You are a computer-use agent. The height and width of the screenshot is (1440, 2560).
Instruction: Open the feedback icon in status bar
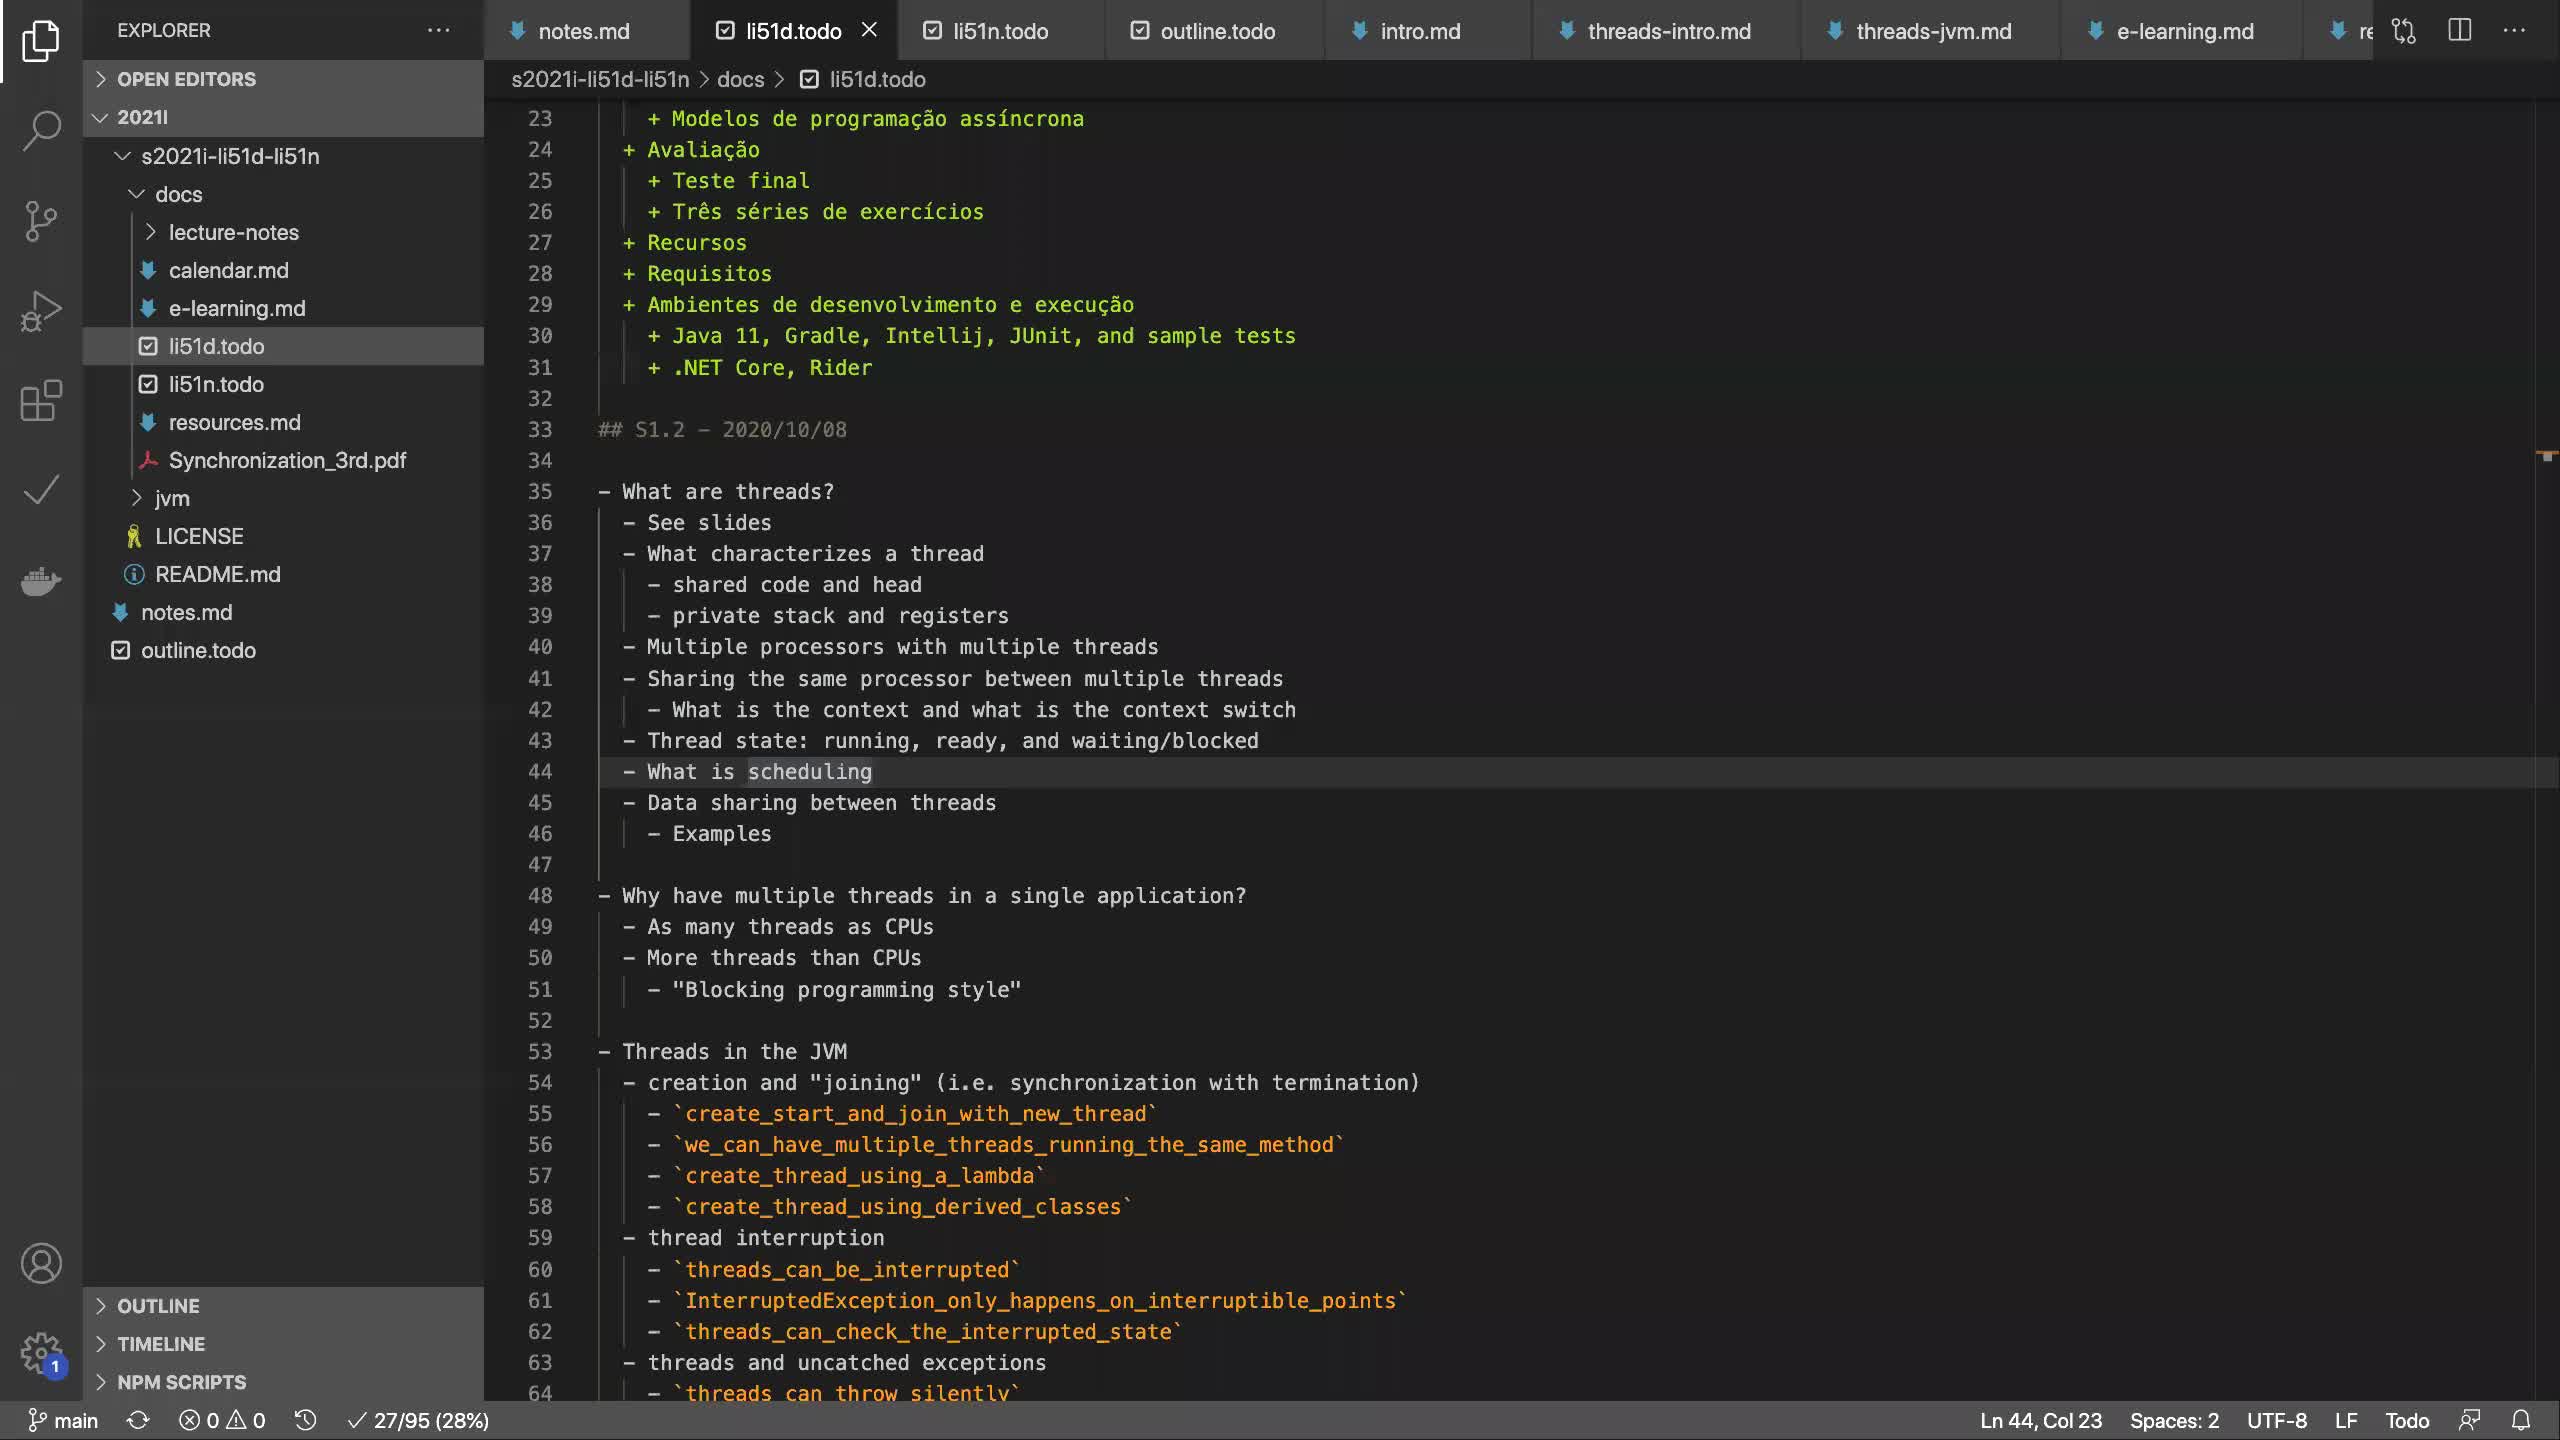pyautogui.click(x=2470, y=1420)
